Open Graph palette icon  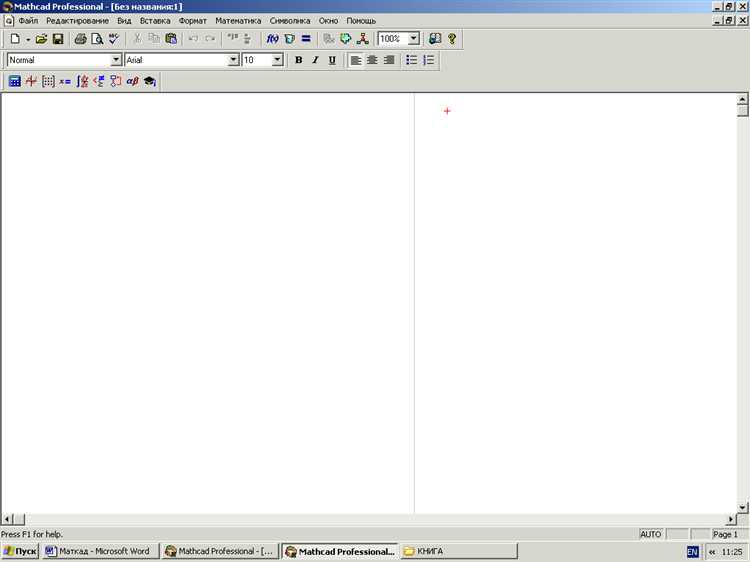tap(32, 81)
